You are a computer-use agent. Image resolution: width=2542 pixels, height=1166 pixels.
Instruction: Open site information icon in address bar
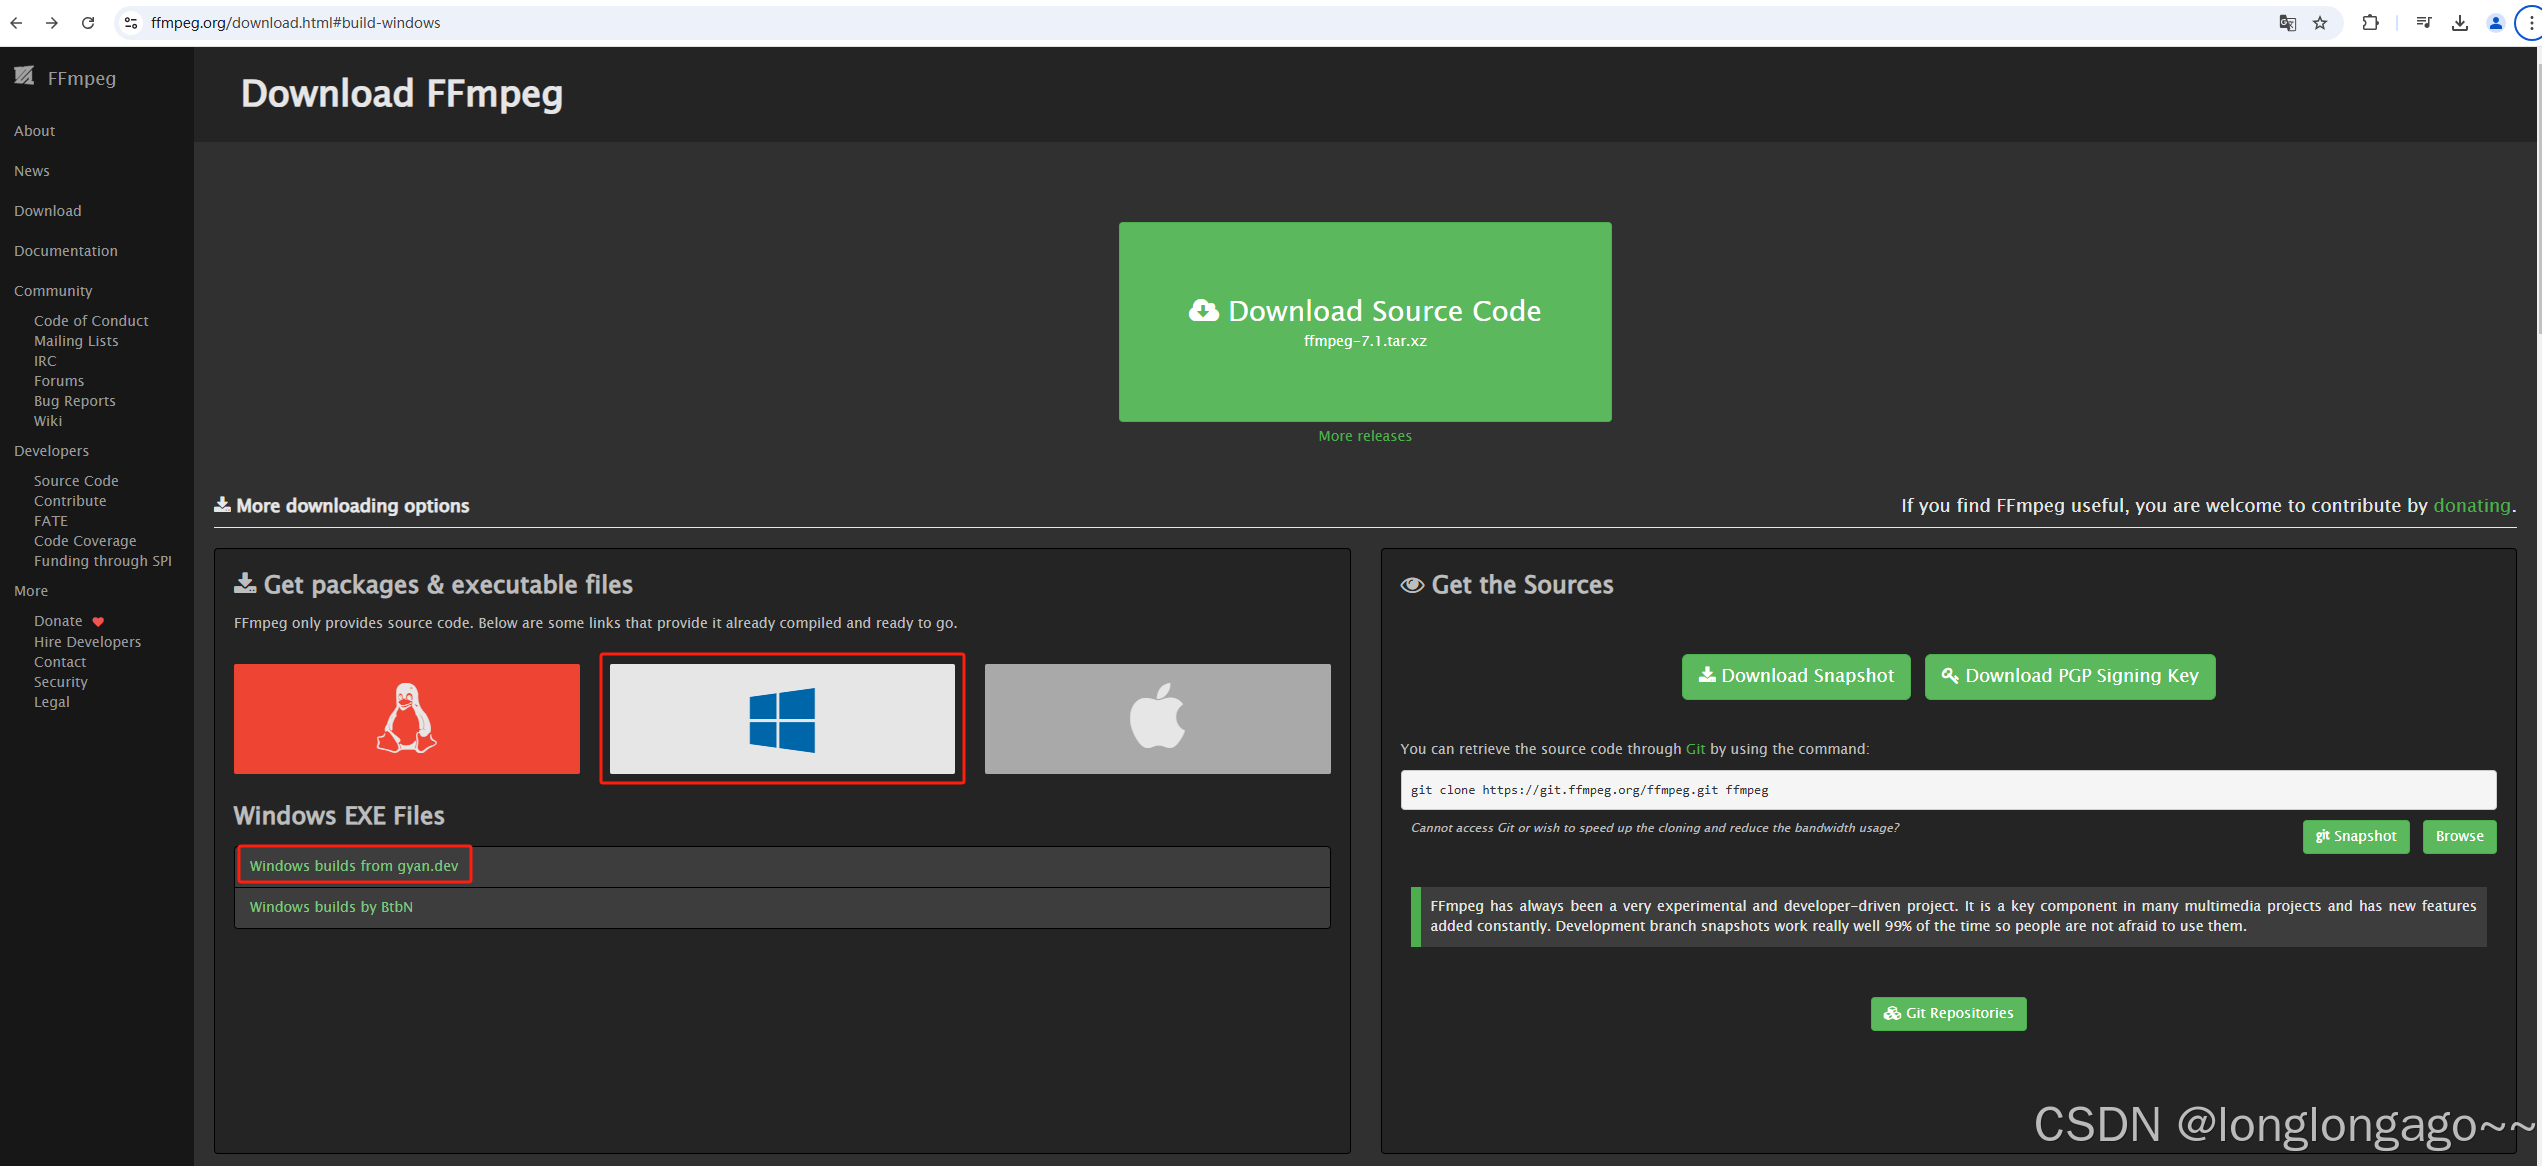coord(130,22)
